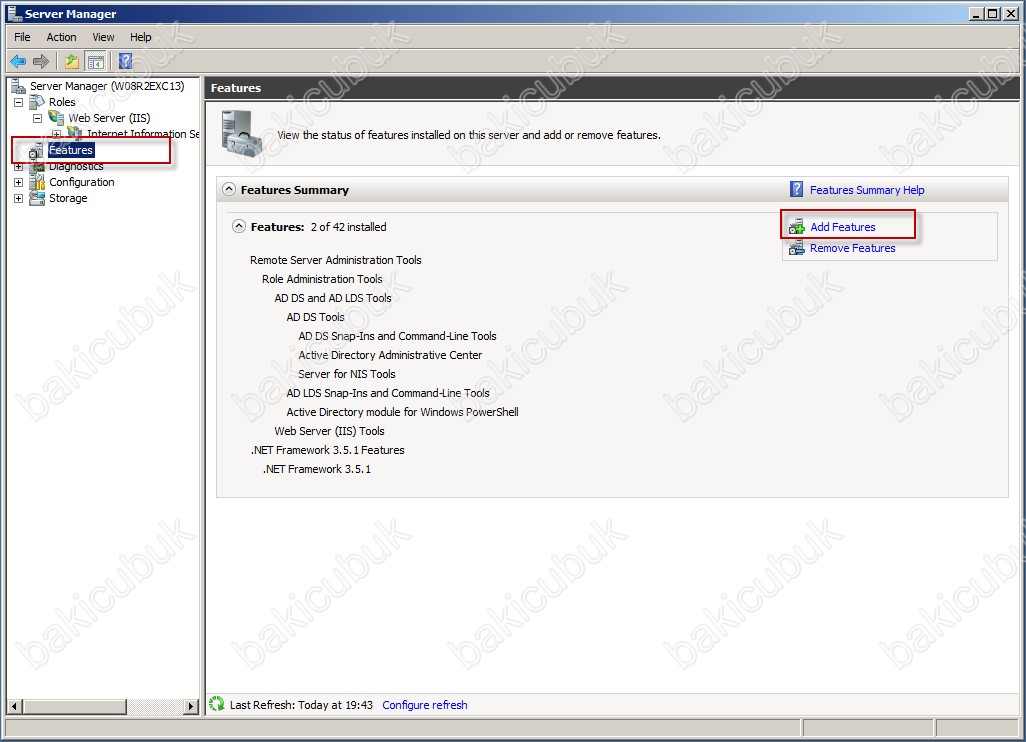Select the Features node in the tree

(x=71, y=150)
